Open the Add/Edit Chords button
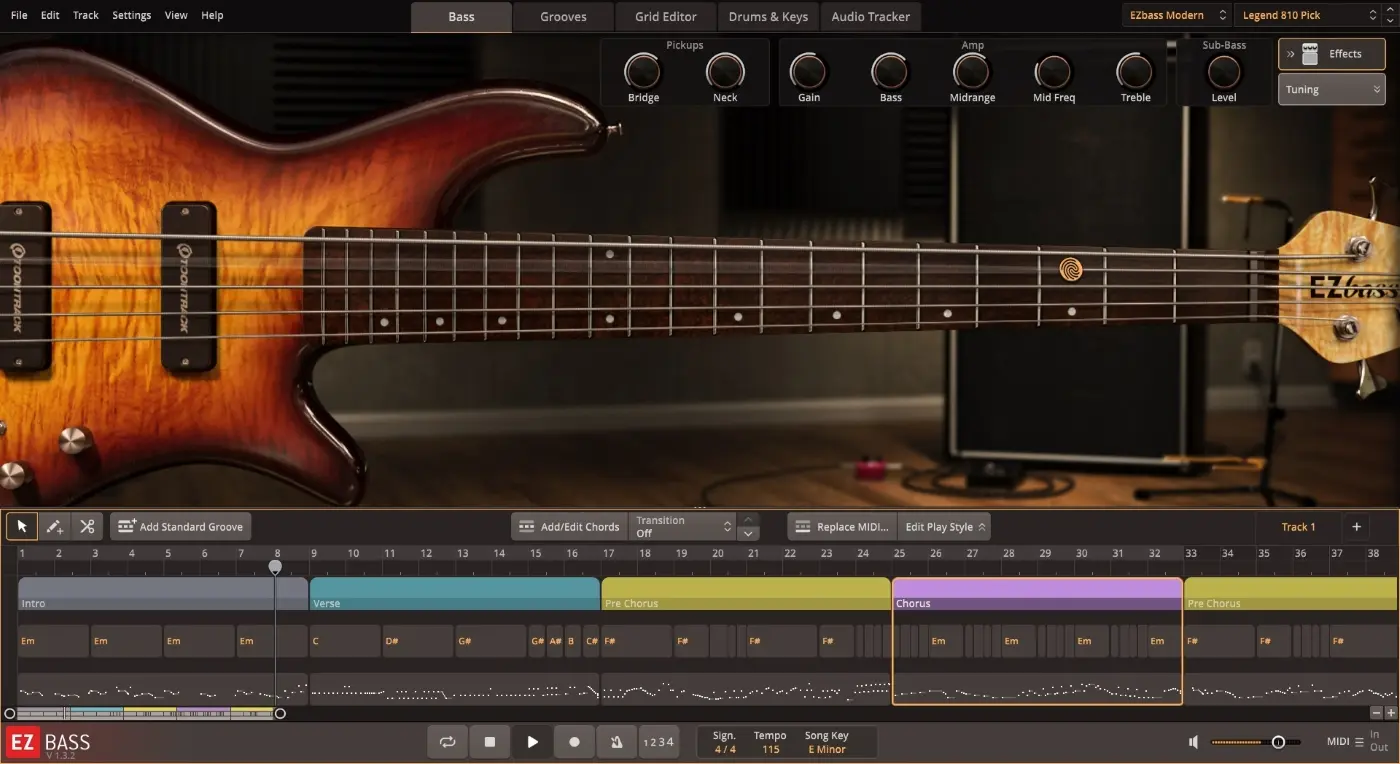The image size is (1400, 764). pyautogui.click(x=570, y=526)
